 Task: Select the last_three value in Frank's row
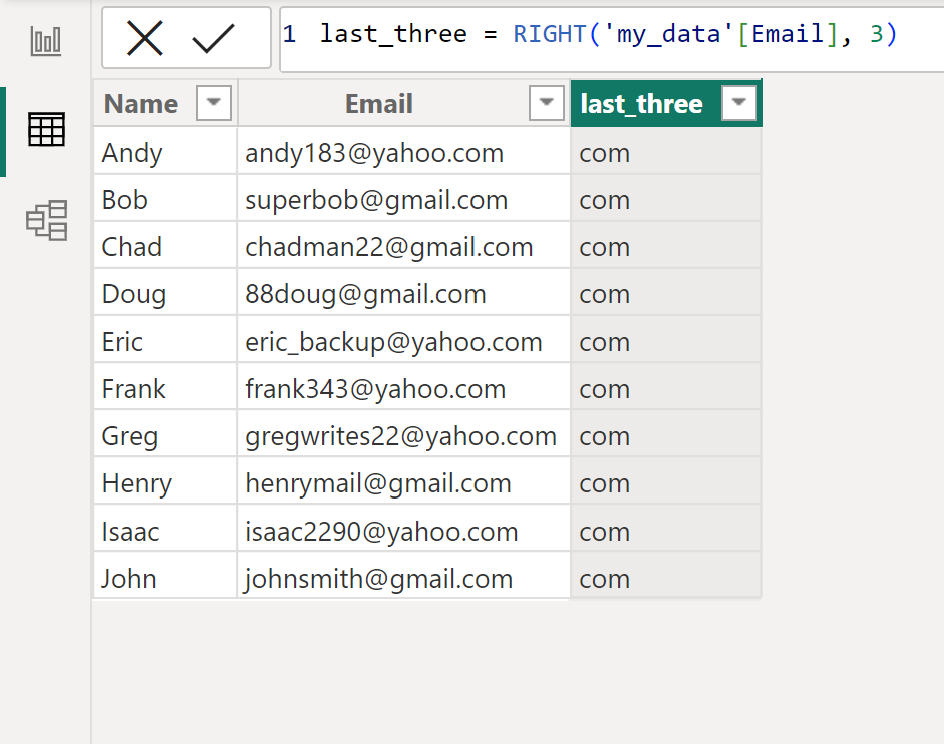pyautogui.click(x=605, y=389)
